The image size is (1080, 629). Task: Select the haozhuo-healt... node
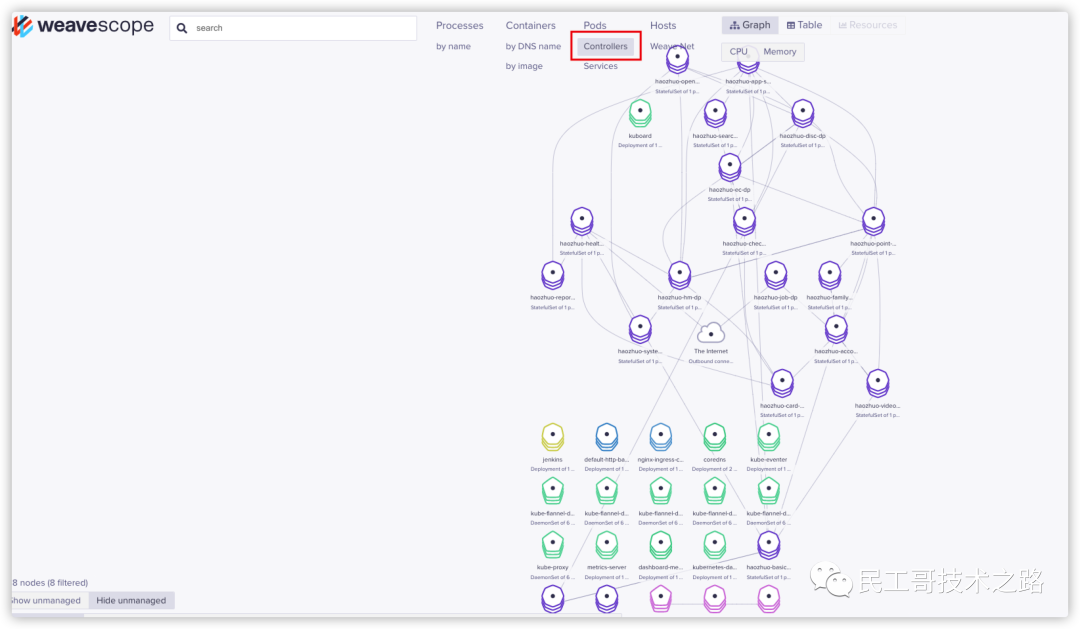(582, 222)
